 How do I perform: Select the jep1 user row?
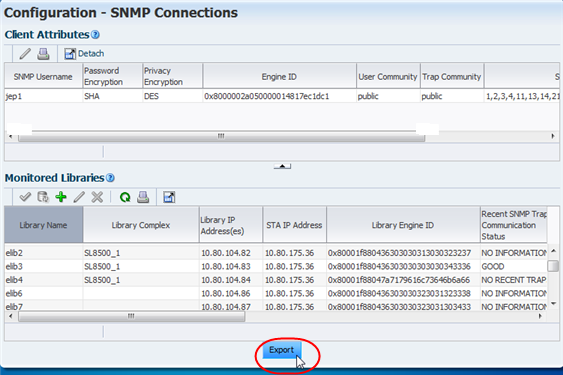pyautogui.click(x=282, y=96)
